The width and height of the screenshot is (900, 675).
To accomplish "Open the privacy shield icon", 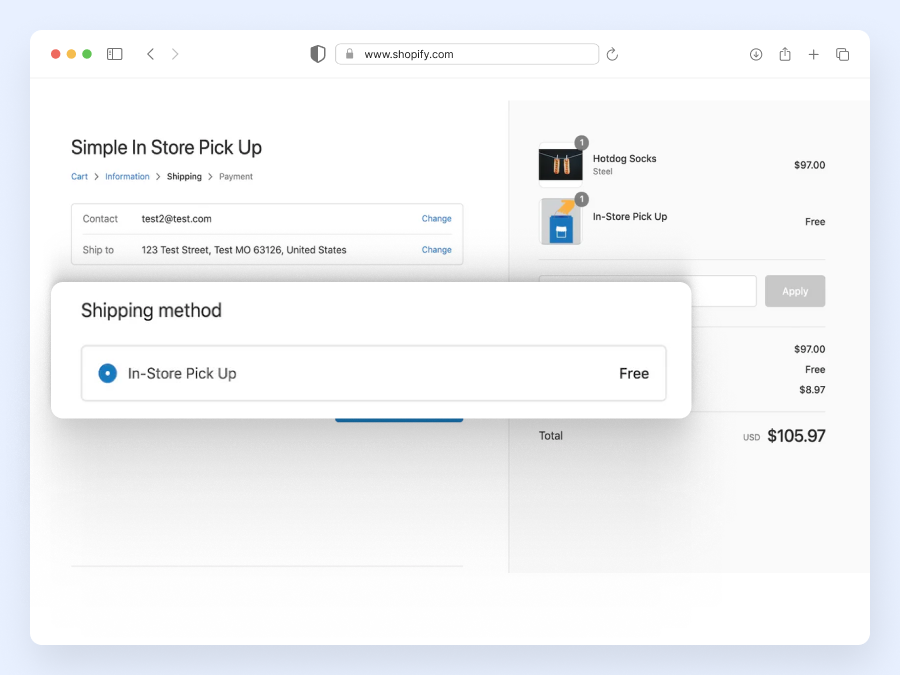I will [x=318, y=54].
